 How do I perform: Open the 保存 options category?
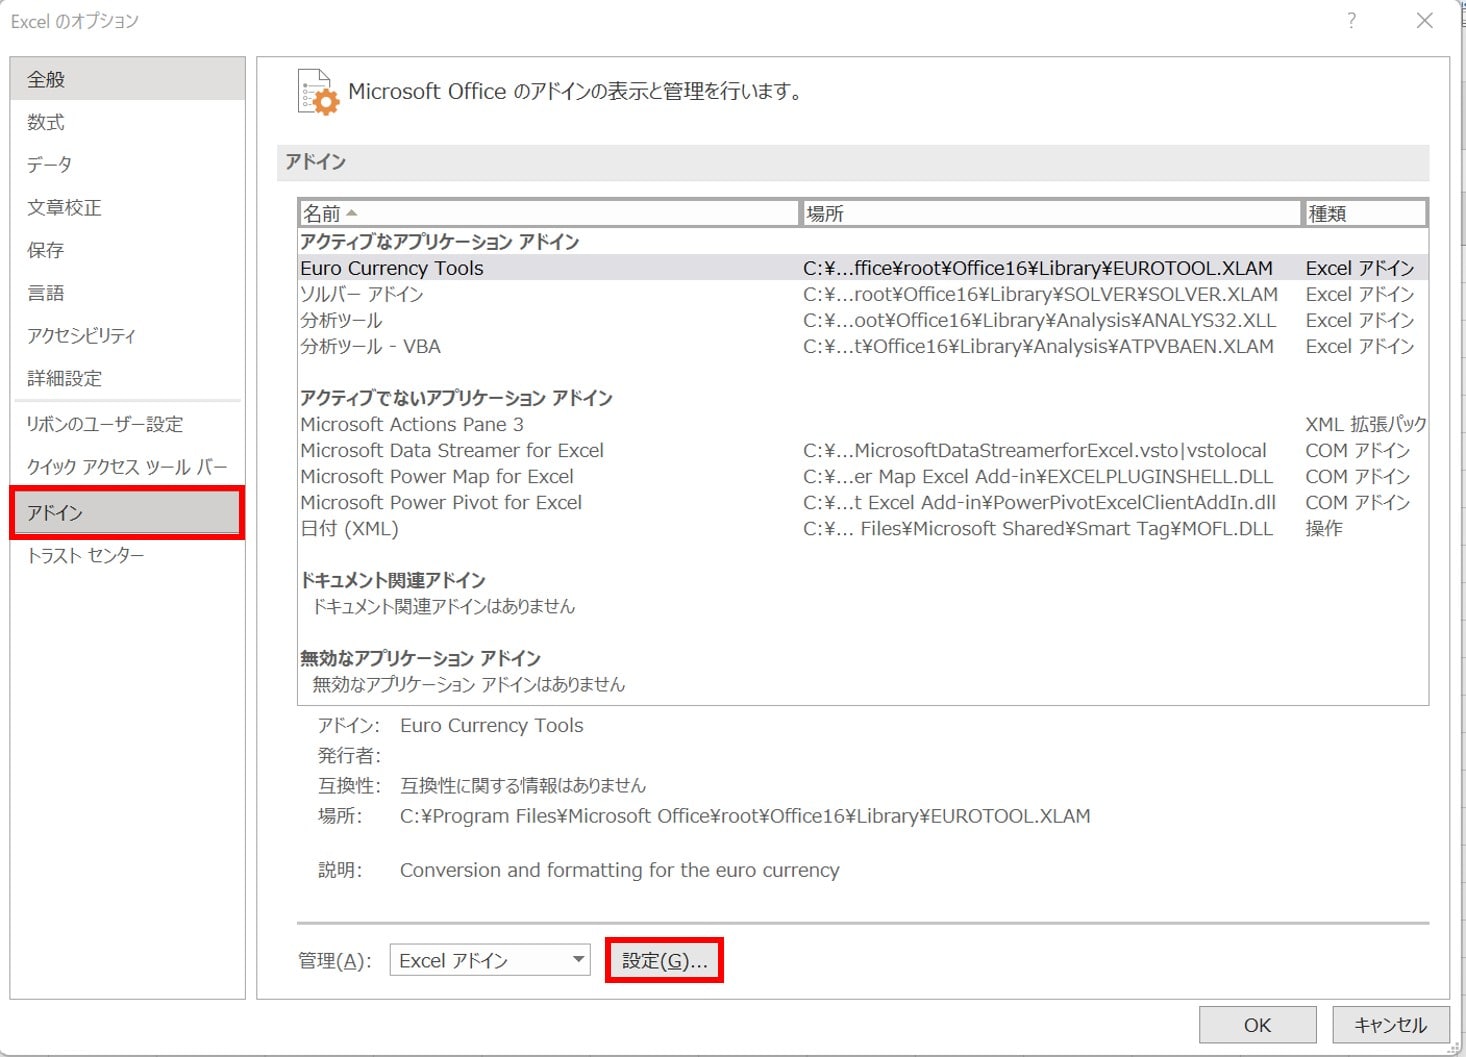(127, 250)
